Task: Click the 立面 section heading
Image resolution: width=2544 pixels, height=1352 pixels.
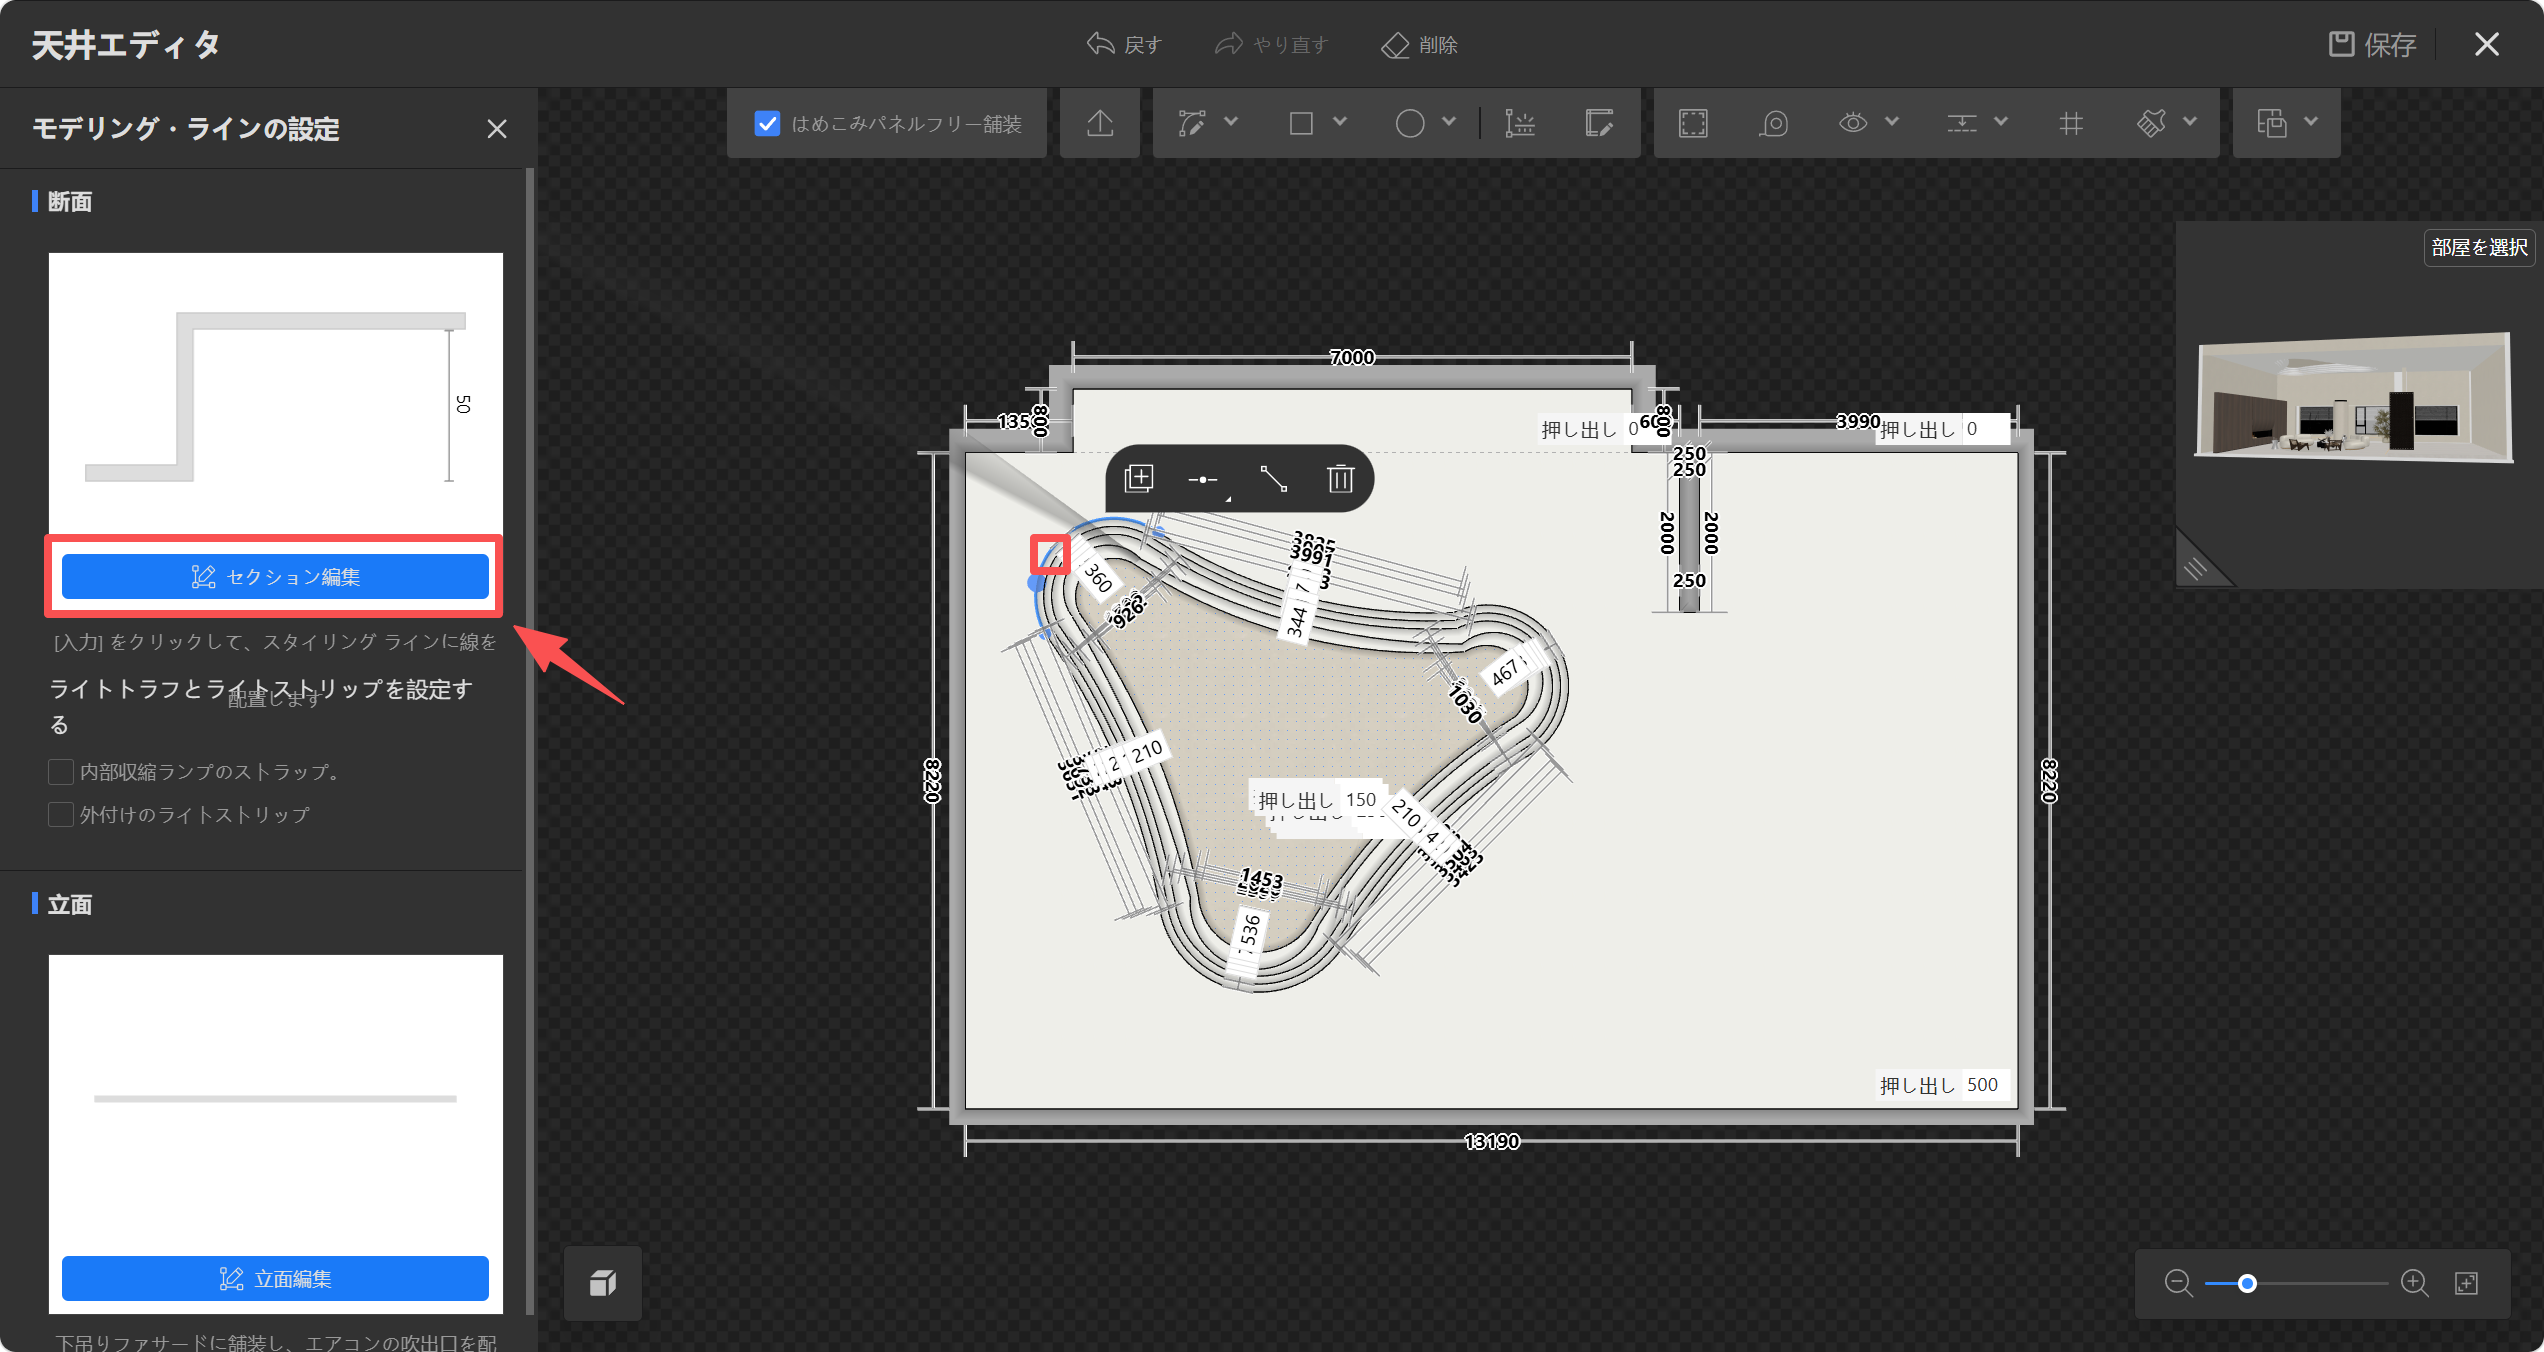Action: click(x=70, y=905)
